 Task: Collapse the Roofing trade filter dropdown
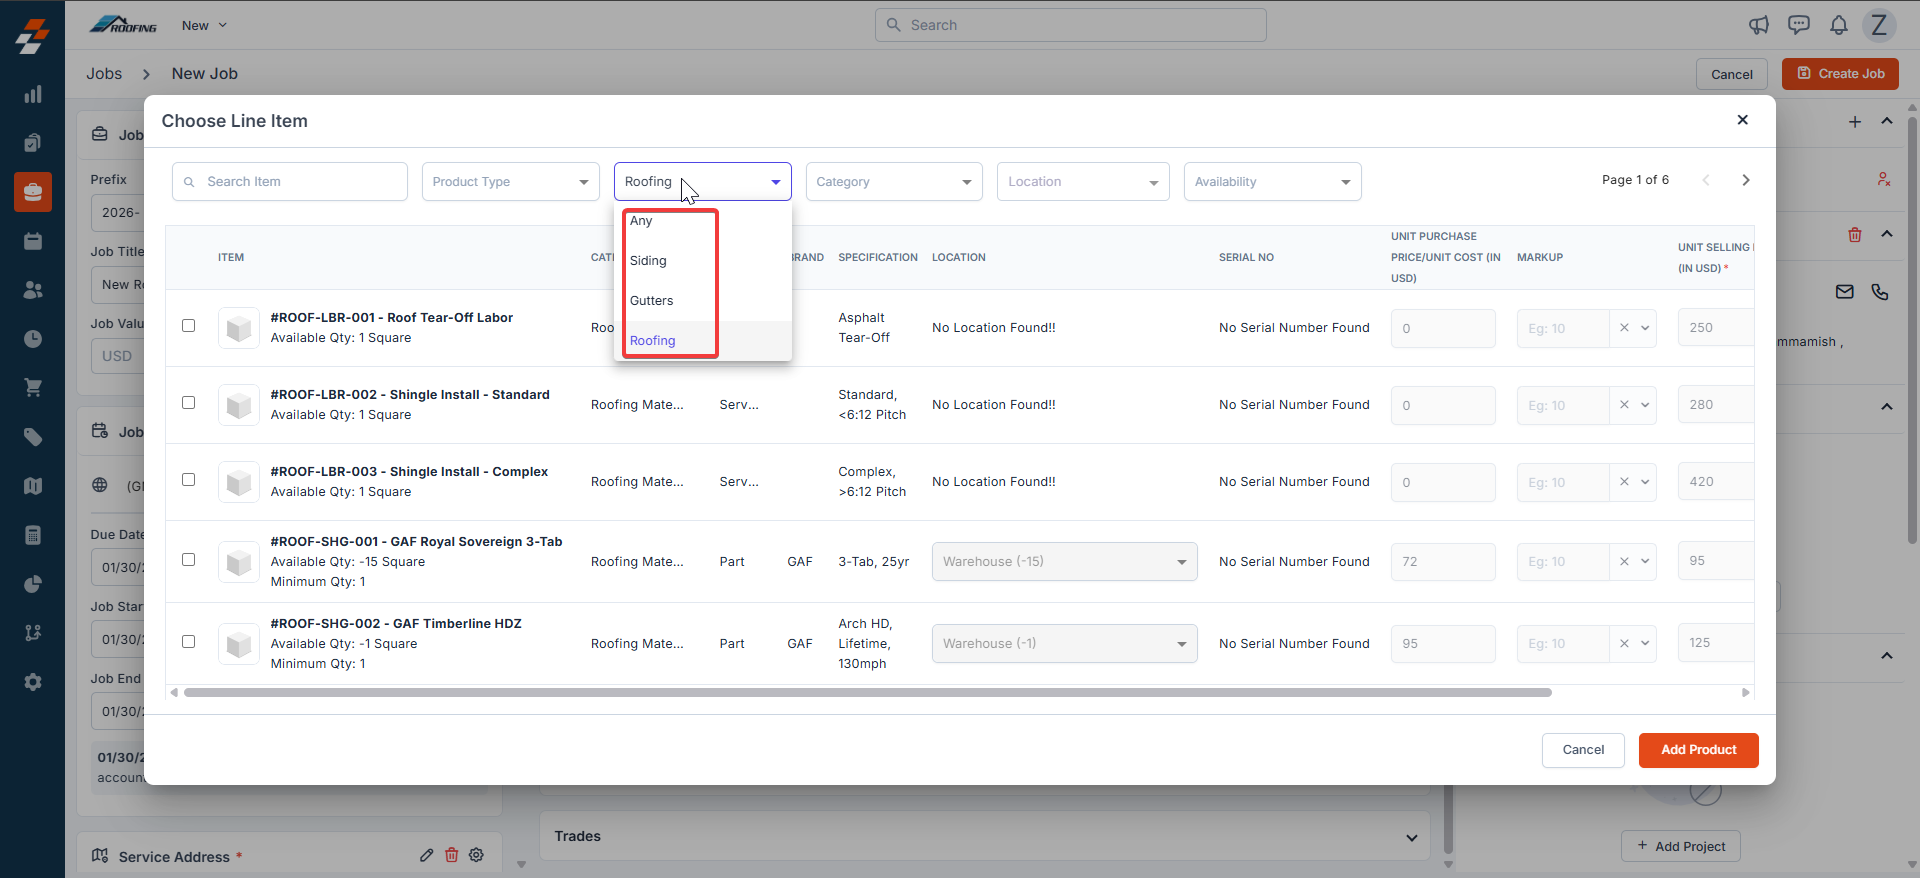[x=702, y=182]
